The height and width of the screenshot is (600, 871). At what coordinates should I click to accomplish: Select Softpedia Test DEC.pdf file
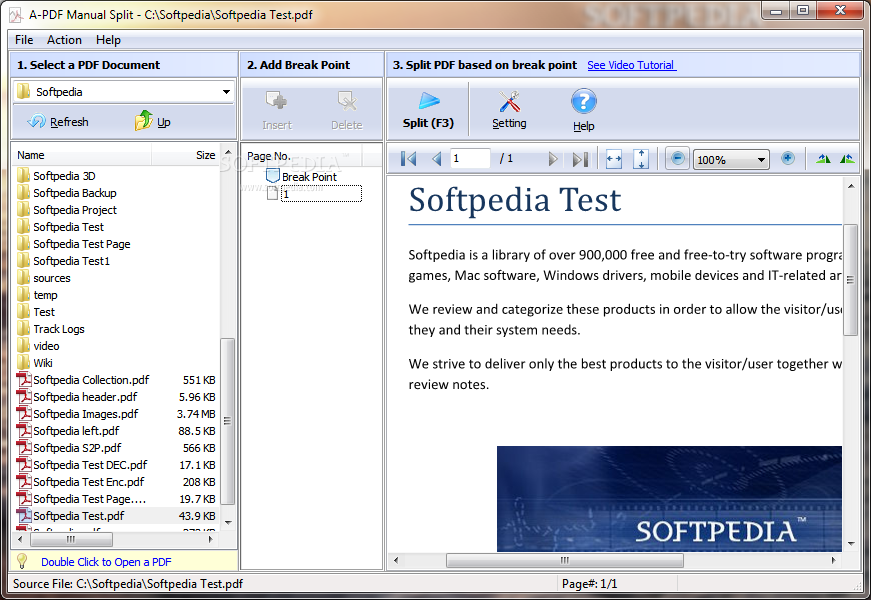coord(90,465)
